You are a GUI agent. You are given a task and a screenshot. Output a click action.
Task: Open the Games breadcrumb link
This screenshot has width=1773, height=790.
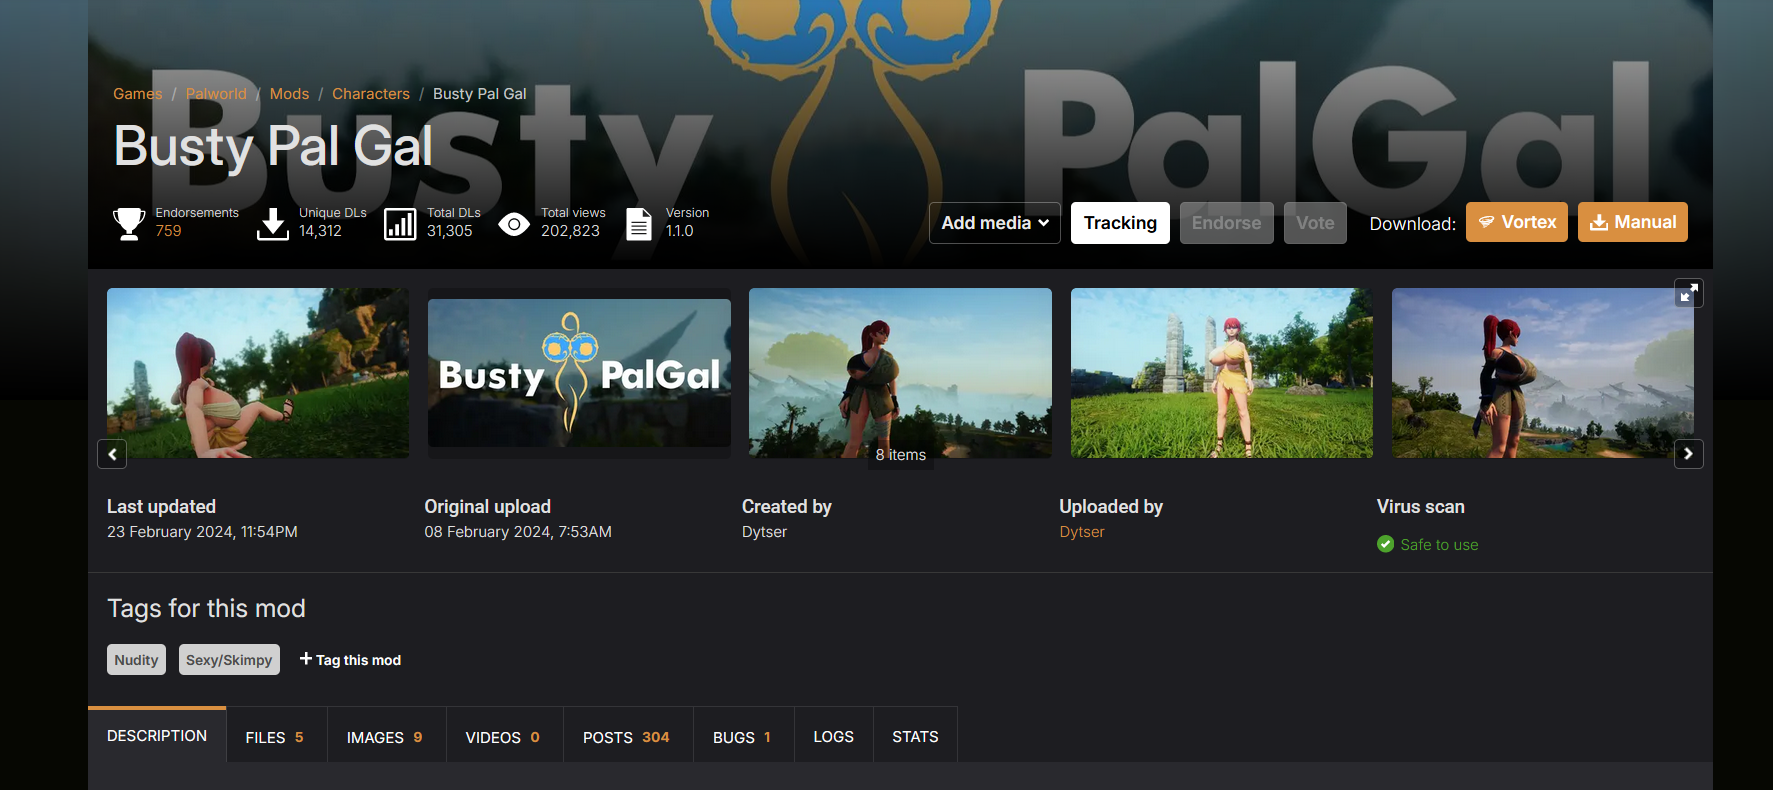[x=137, y=94]
